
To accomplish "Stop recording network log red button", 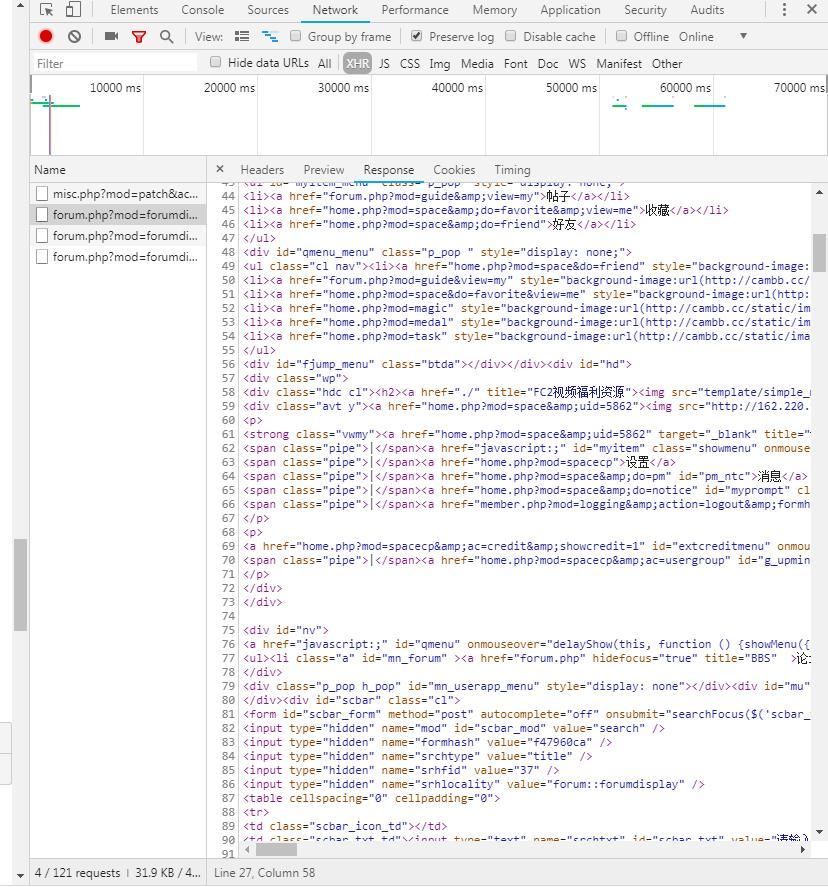I will coord(46,37).
